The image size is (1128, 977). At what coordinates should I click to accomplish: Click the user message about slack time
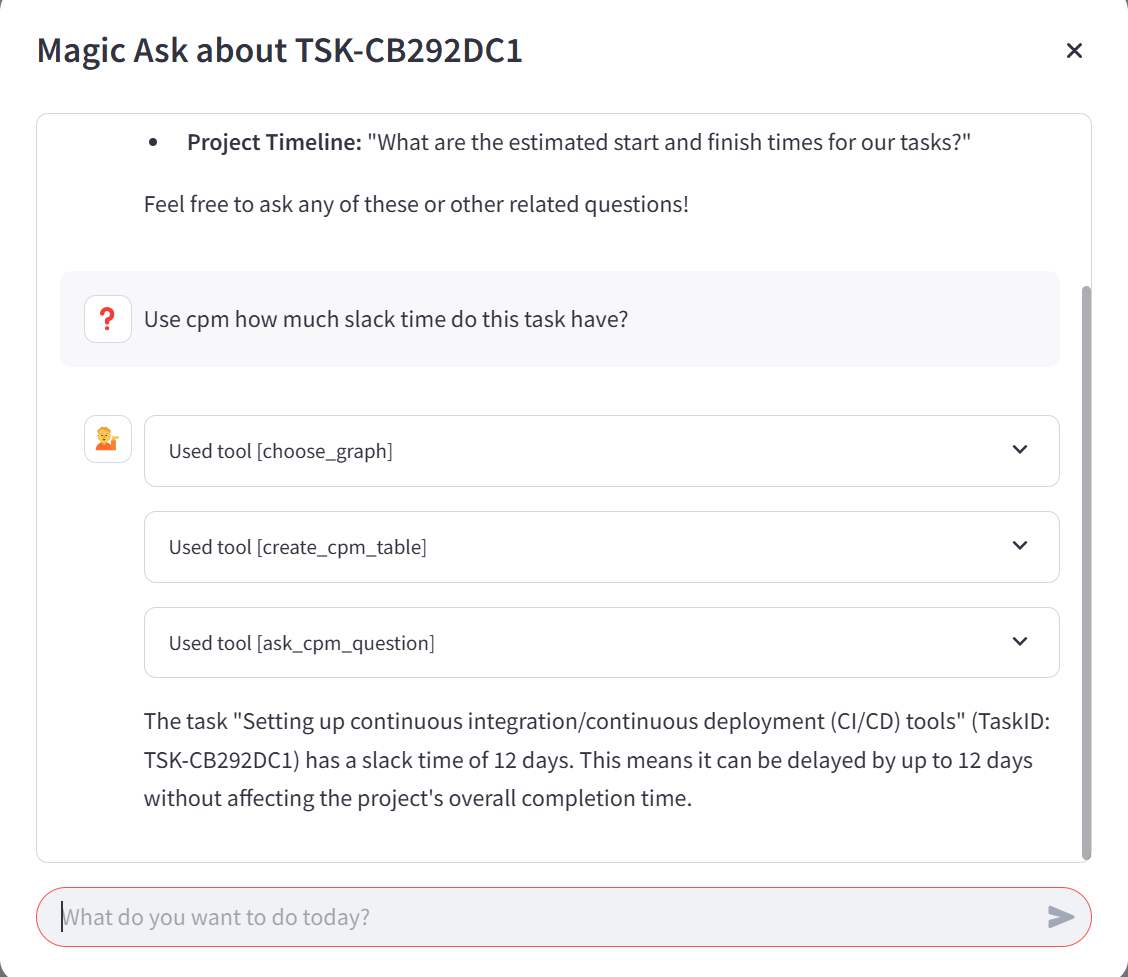pyautogui.click(x=386, y=320)
